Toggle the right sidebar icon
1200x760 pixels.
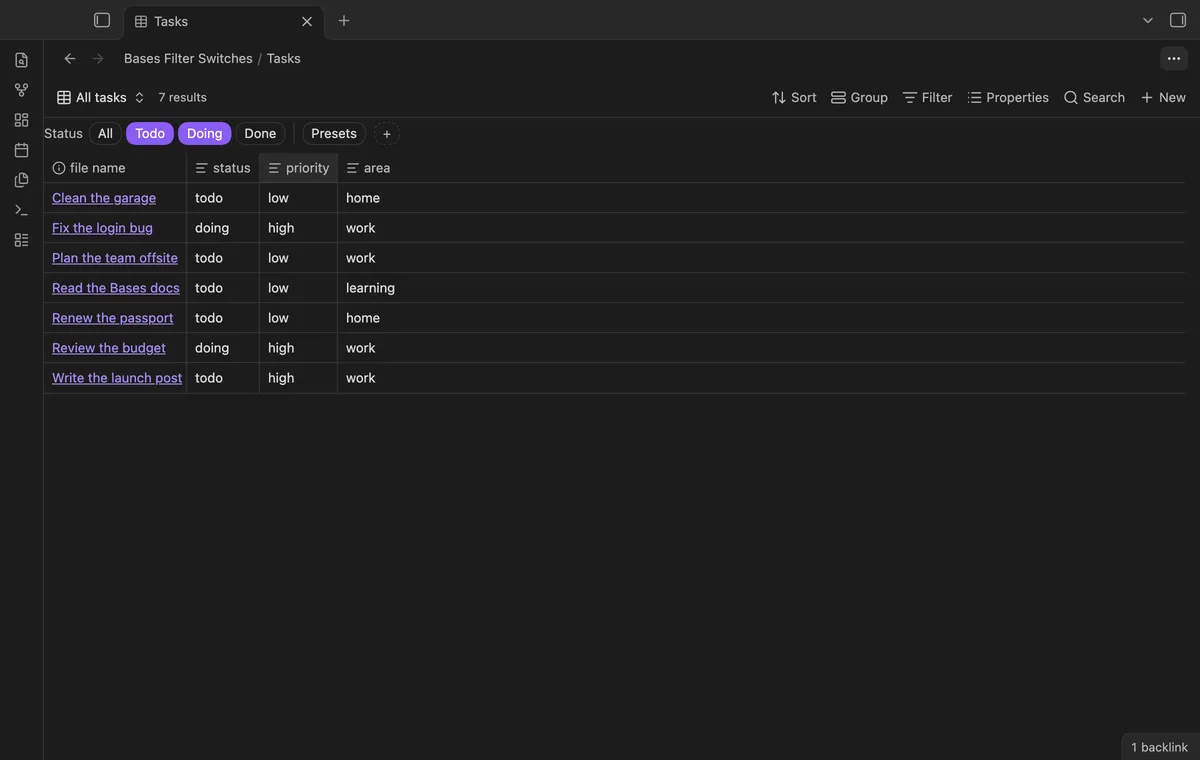tap(1178, 20)
